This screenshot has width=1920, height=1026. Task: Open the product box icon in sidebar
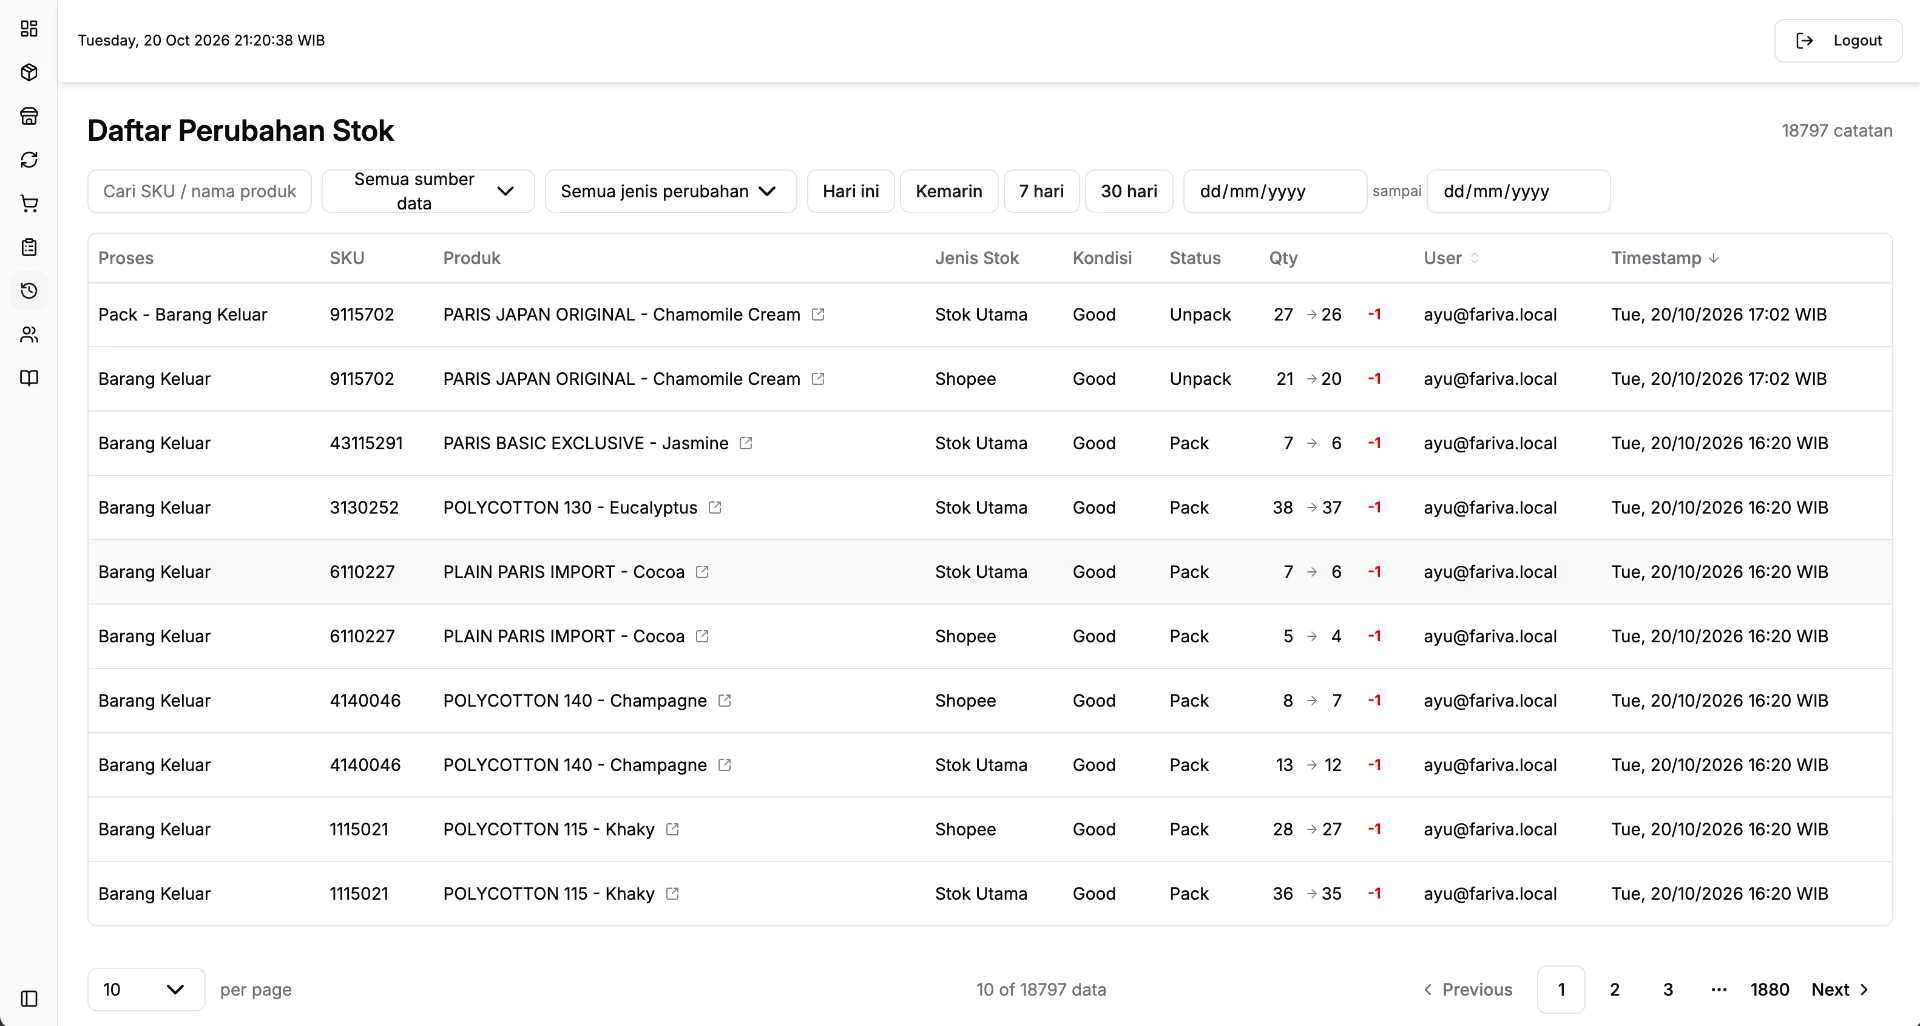tap(29, 73)
